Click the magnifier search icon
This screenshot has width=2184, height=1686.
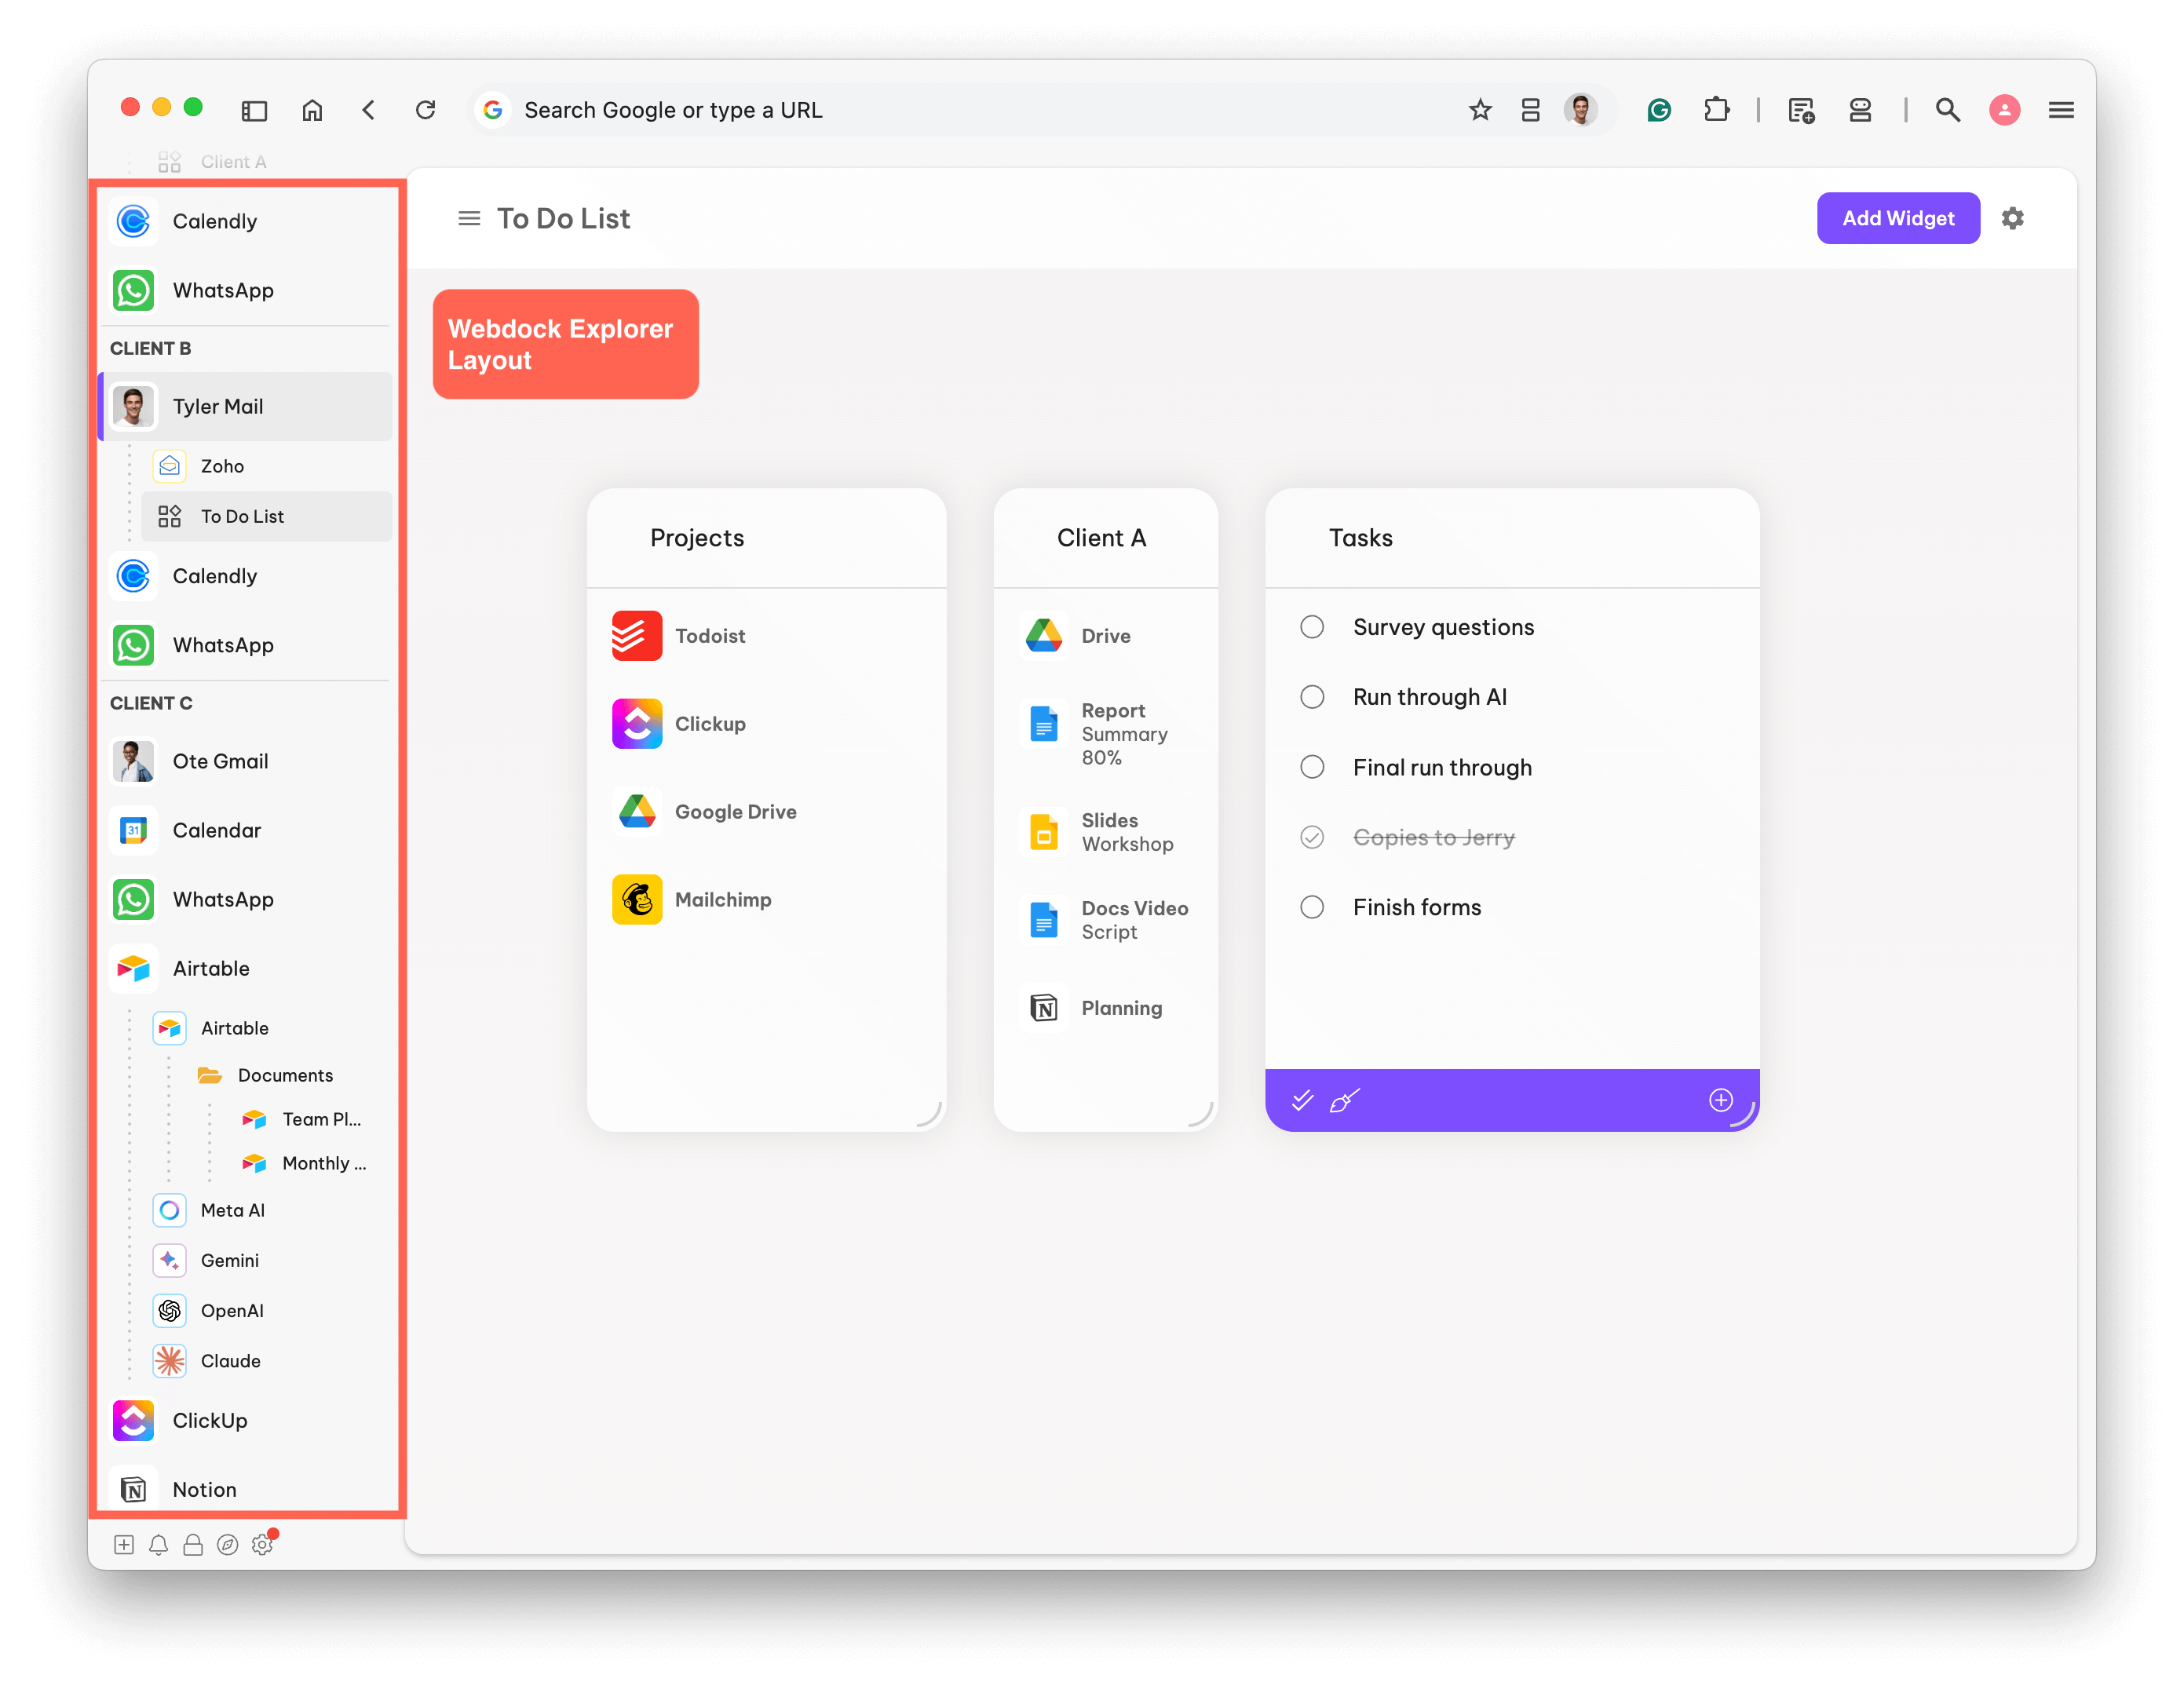click(x=1947, y=110)
